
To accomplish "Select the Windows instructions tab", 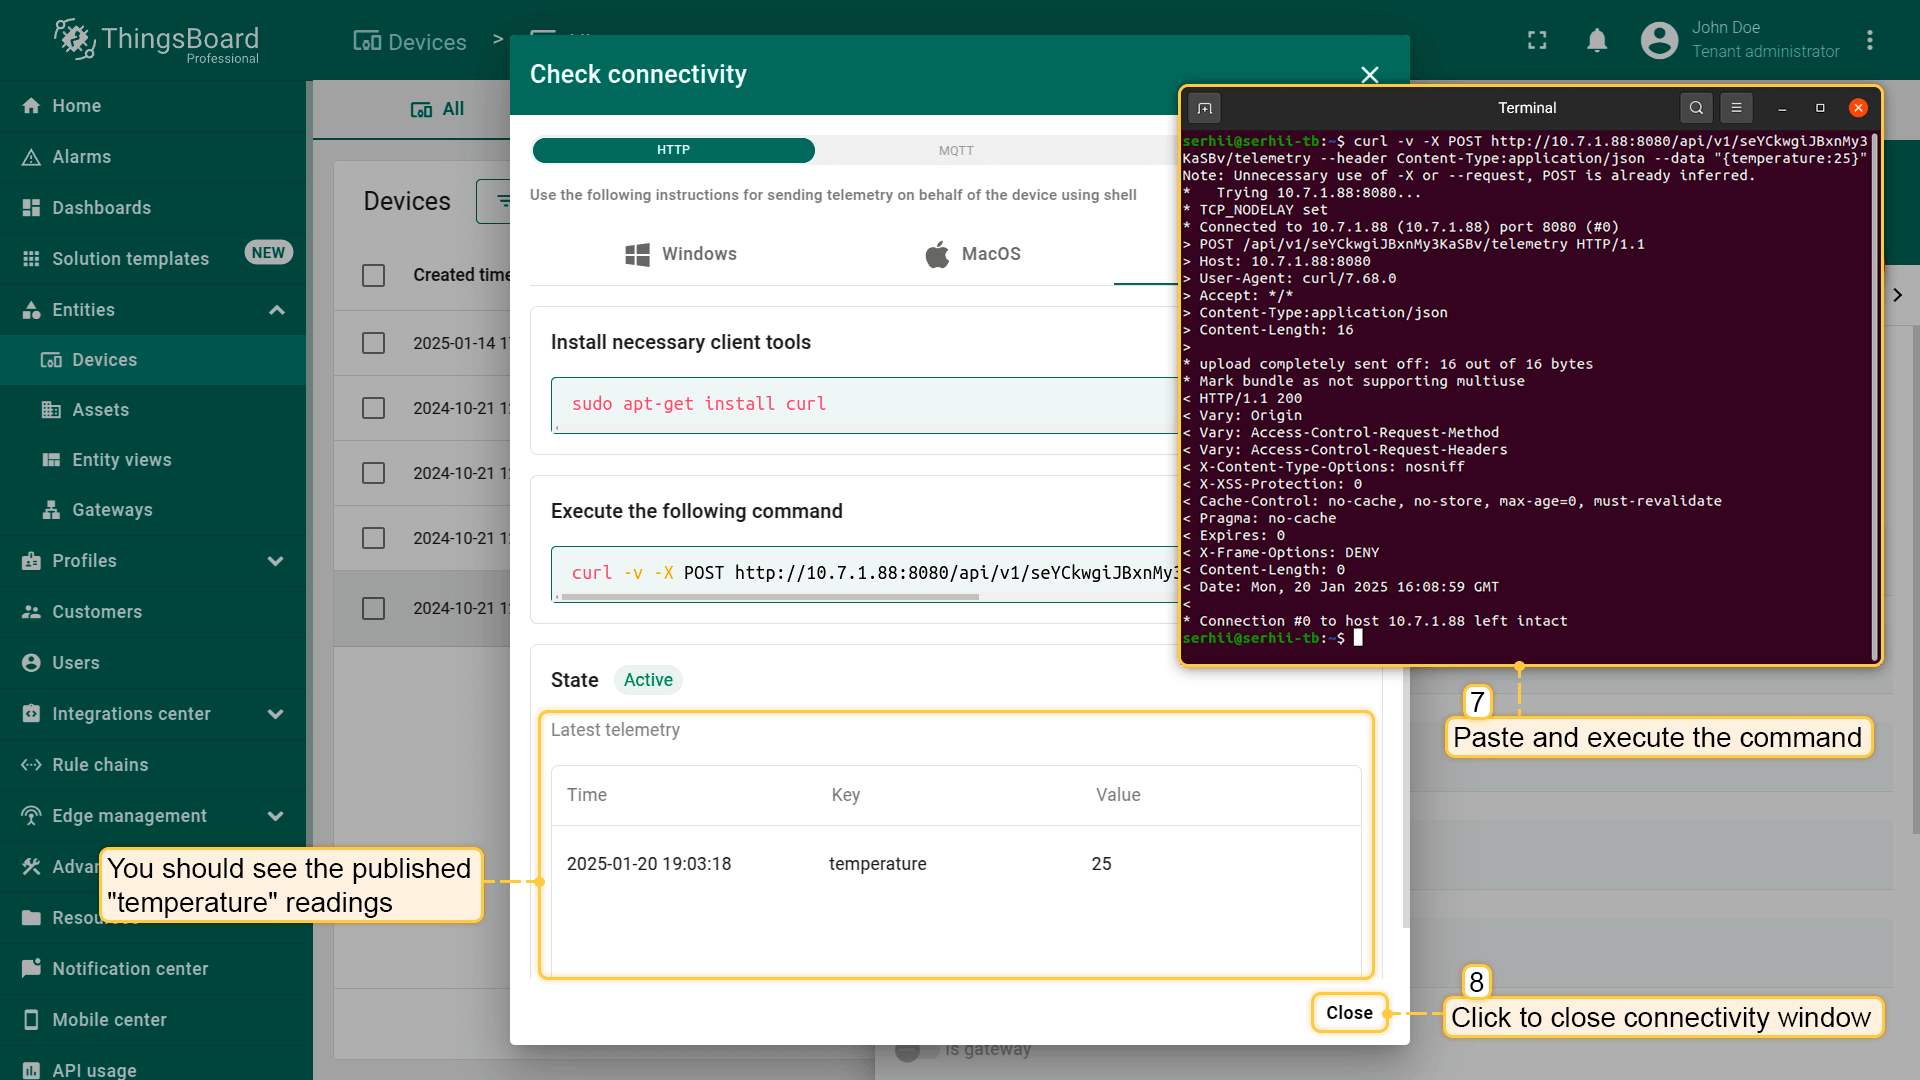I will tap(680, 254).
